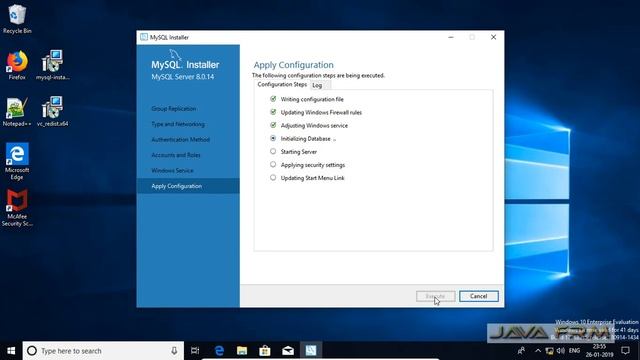Click the Starting Server text
The height and width of the screenshot is (360, 640).
pyautogui.click(x=299, y=152)
